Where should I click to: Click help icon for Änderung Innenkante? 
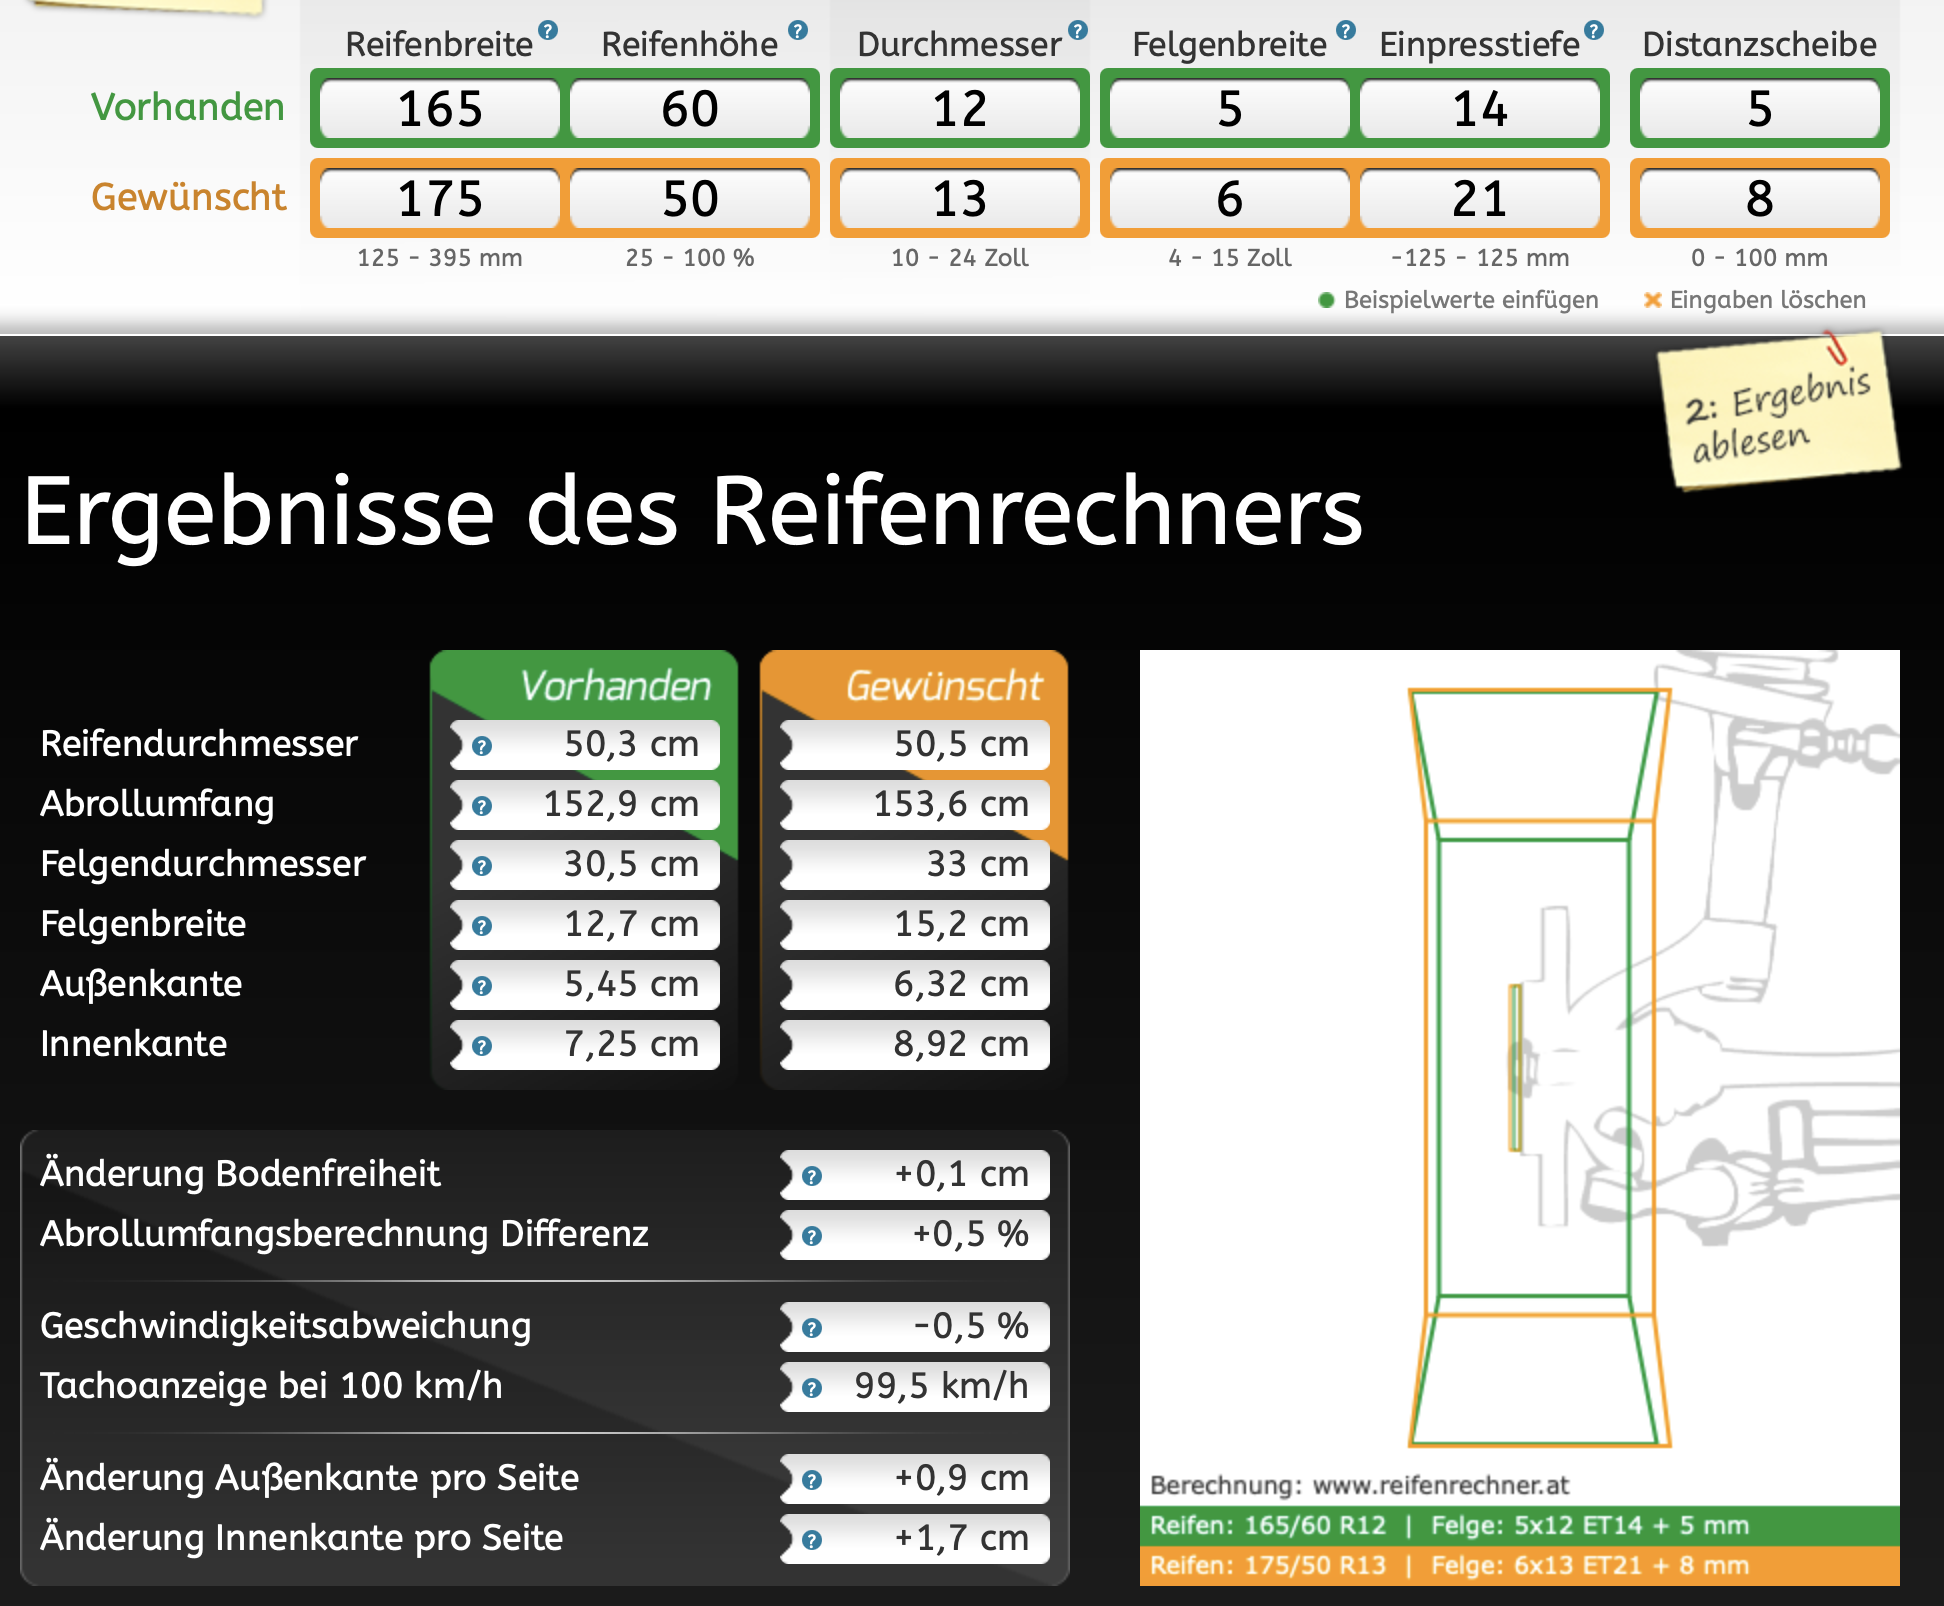[812, 1540]
